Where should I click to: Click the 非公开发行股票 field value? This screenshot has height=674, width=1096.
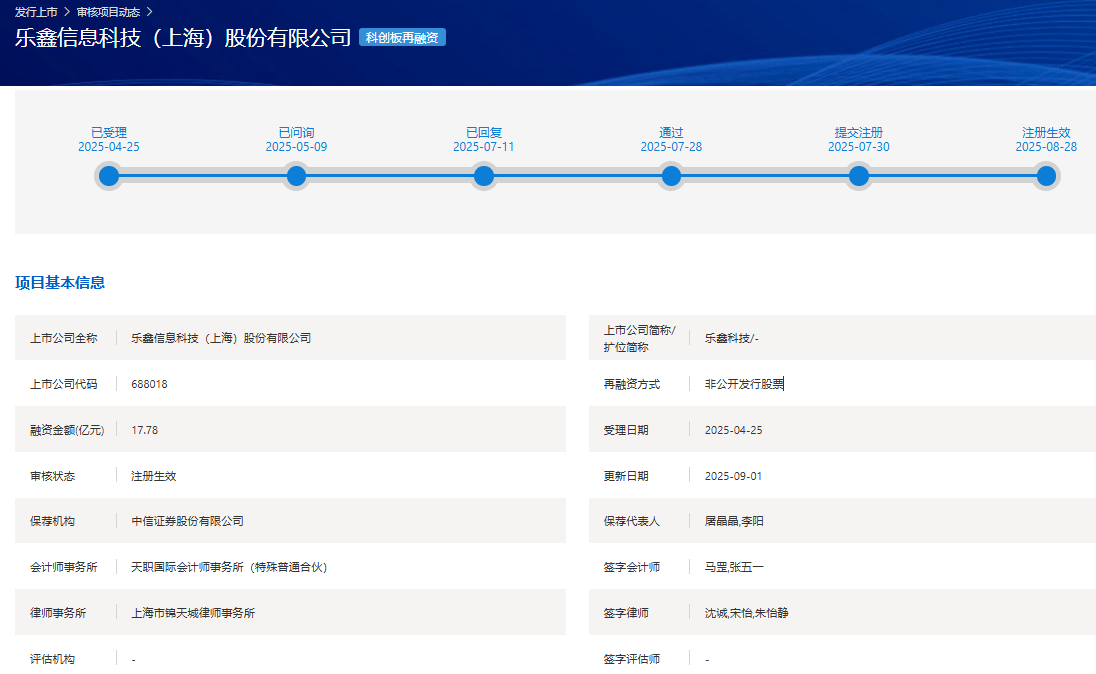(744, 384)
